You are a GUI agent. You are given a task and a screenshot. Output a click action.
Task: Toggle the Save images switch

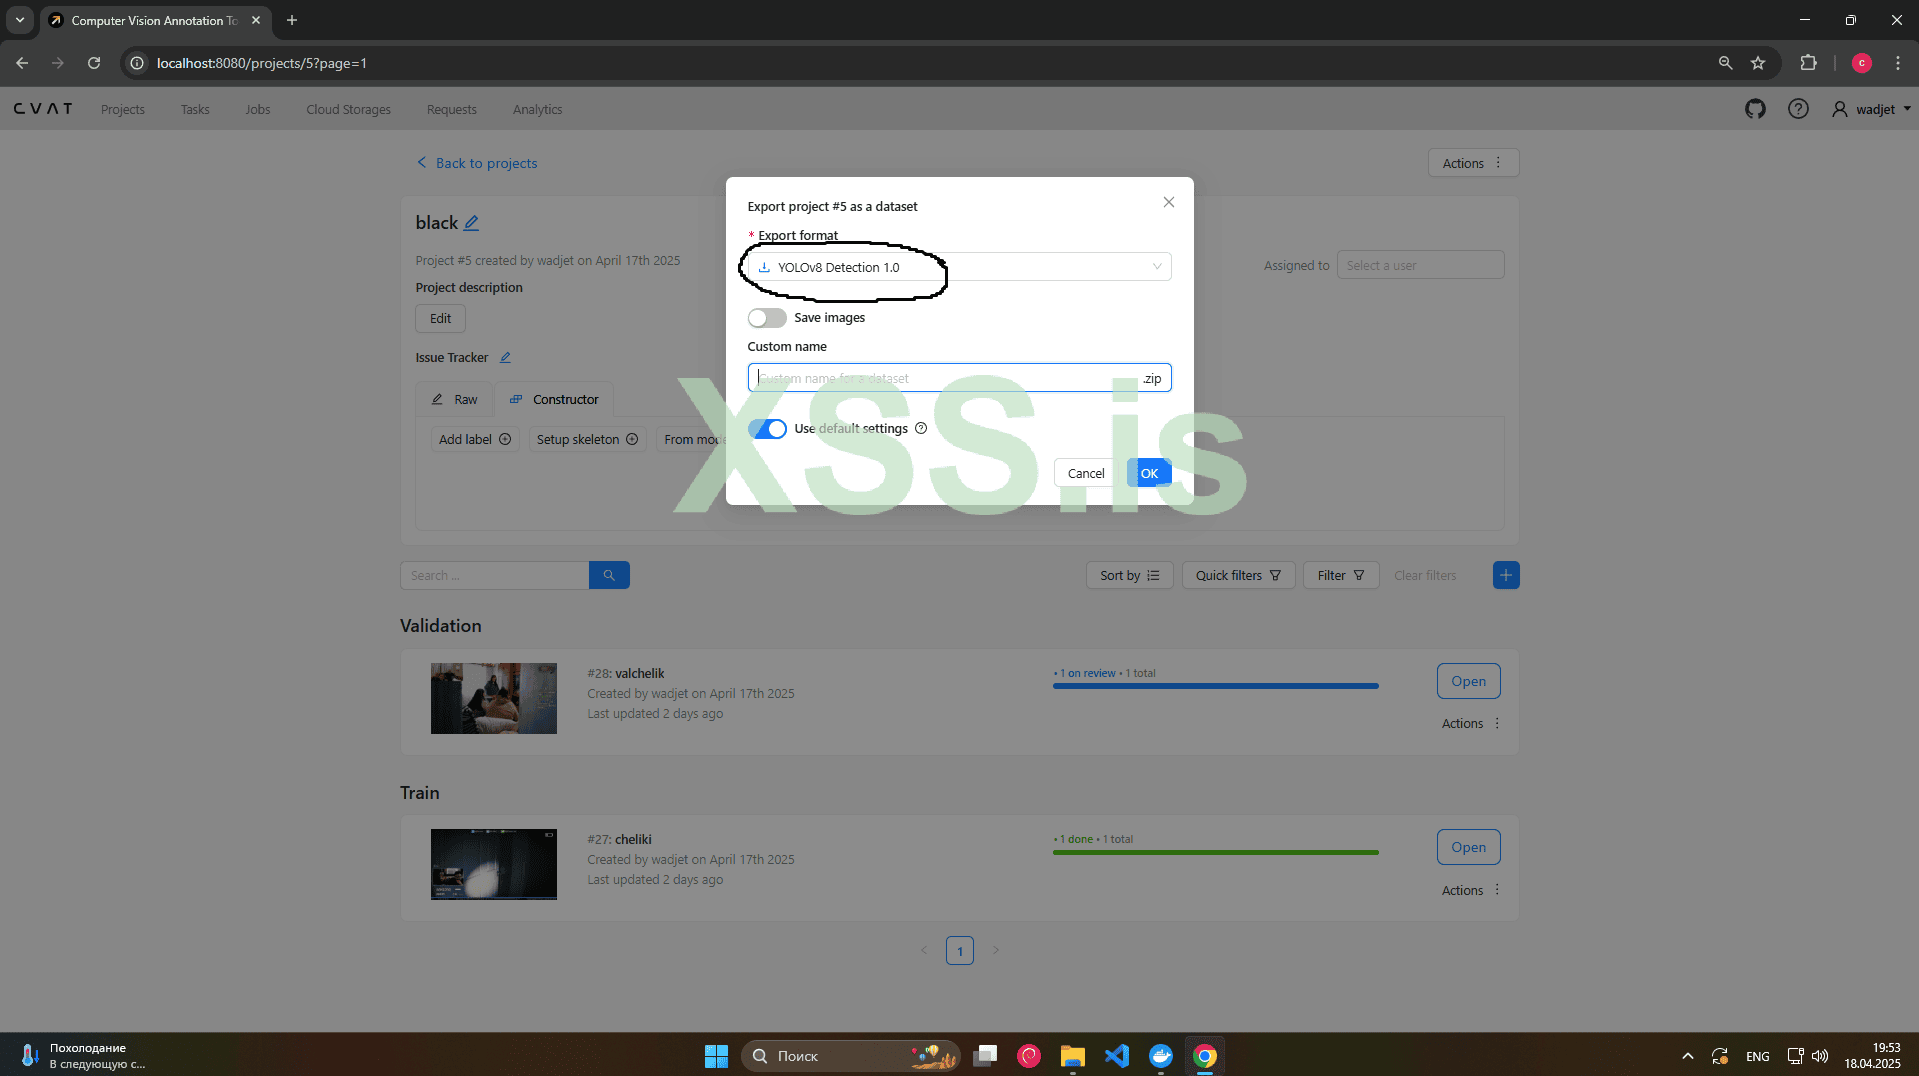click(x=767, y=318)
